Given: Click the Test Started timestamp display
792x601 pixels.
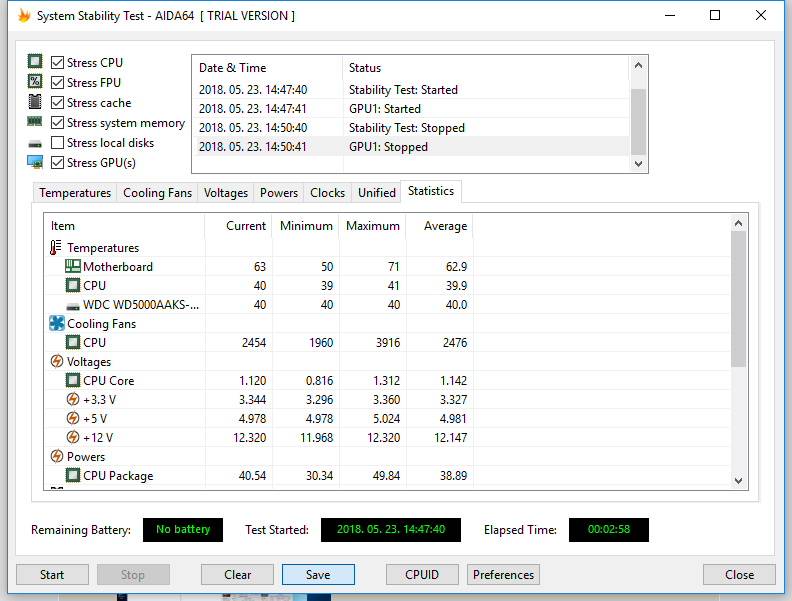Looking at the screenshot, I should tap(390, 529).
